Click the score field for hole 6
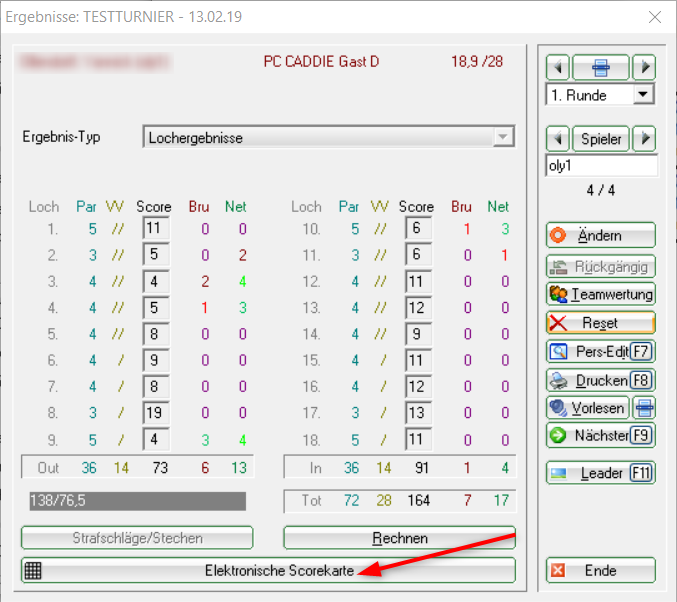 pyautogui.click(x=156, y=360)
